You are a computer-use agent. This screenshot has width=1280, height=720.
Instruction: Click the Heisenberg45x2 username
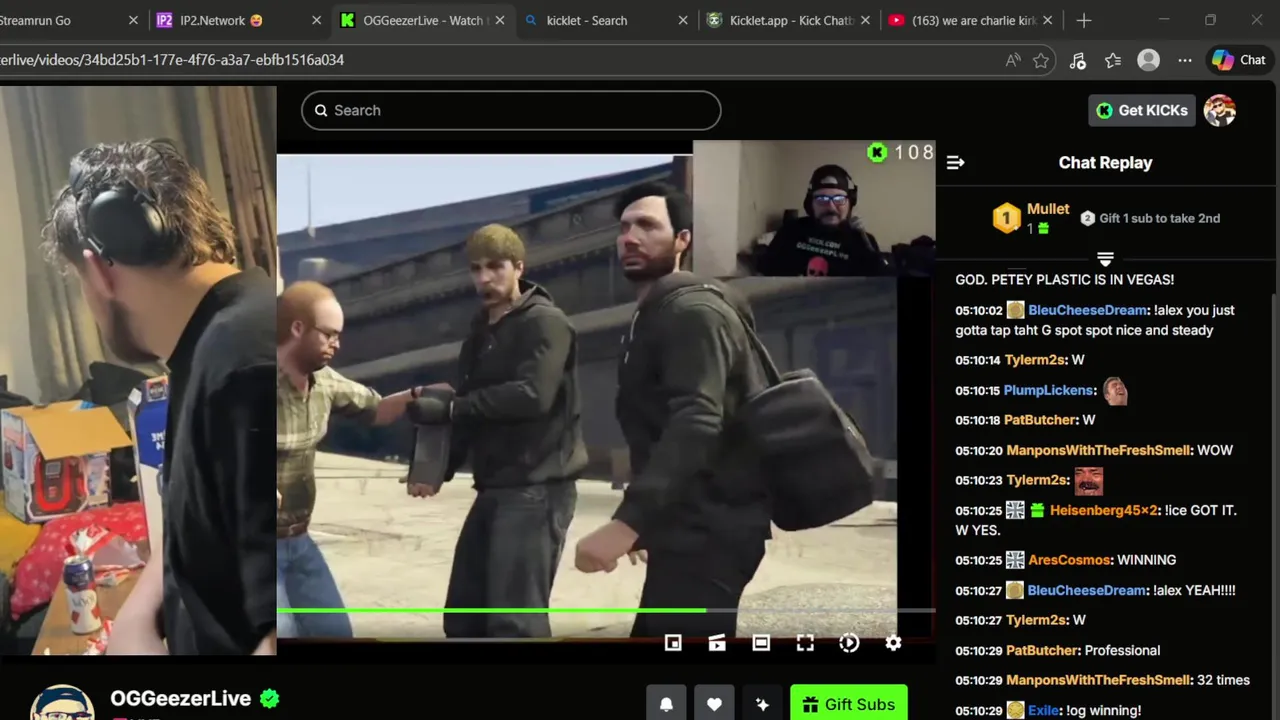tap(1104, 510)
